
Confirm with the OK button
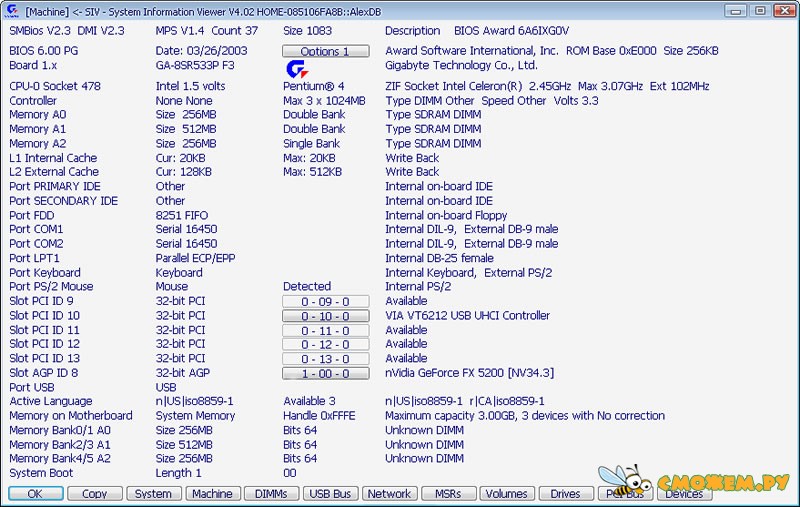(36, 494)
